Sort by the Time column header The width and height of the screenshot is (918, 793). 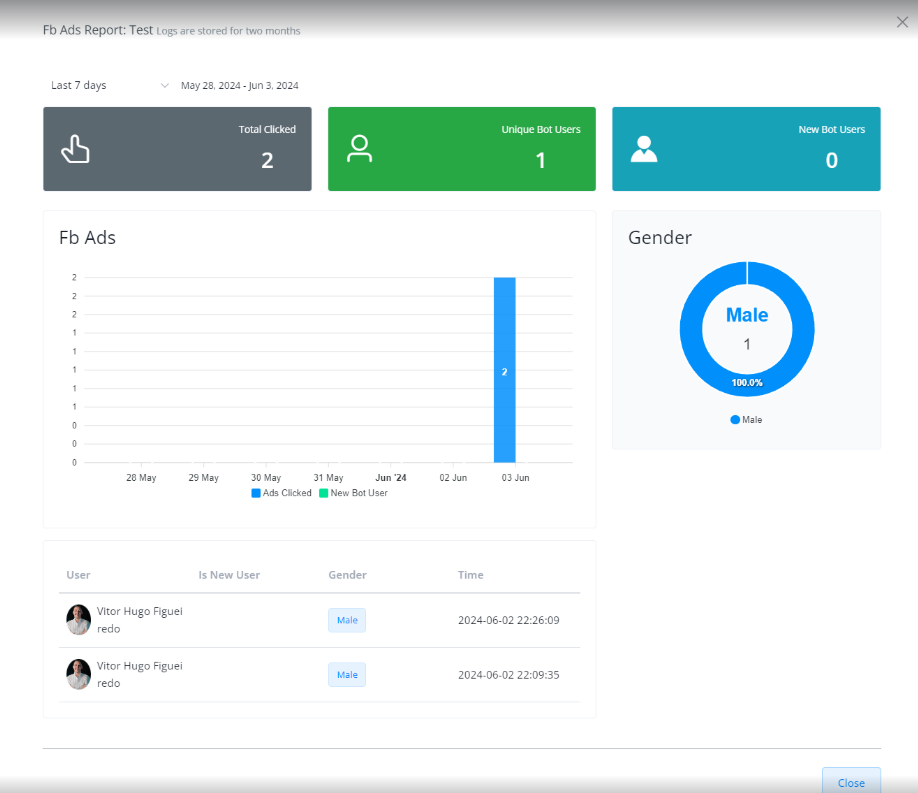tap(470, 575)
